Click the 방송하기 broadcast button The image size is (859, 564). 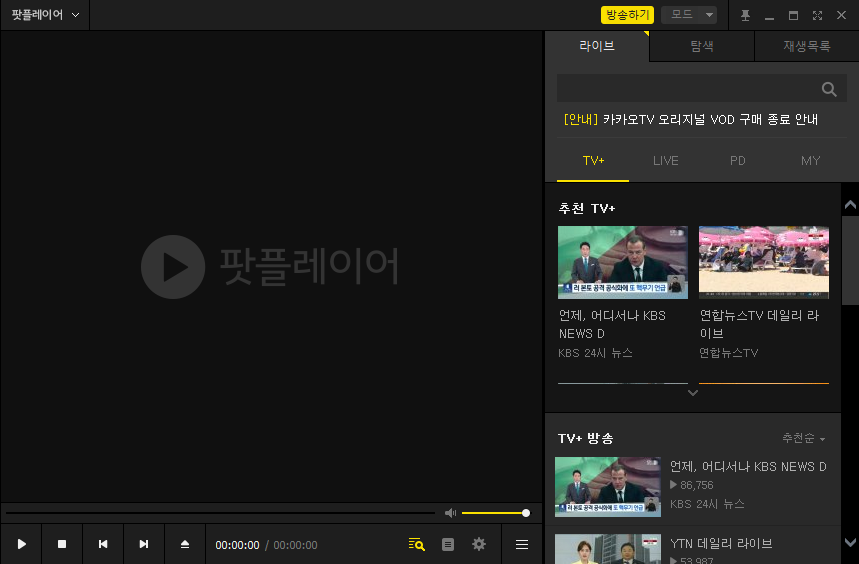click(627, 15)
